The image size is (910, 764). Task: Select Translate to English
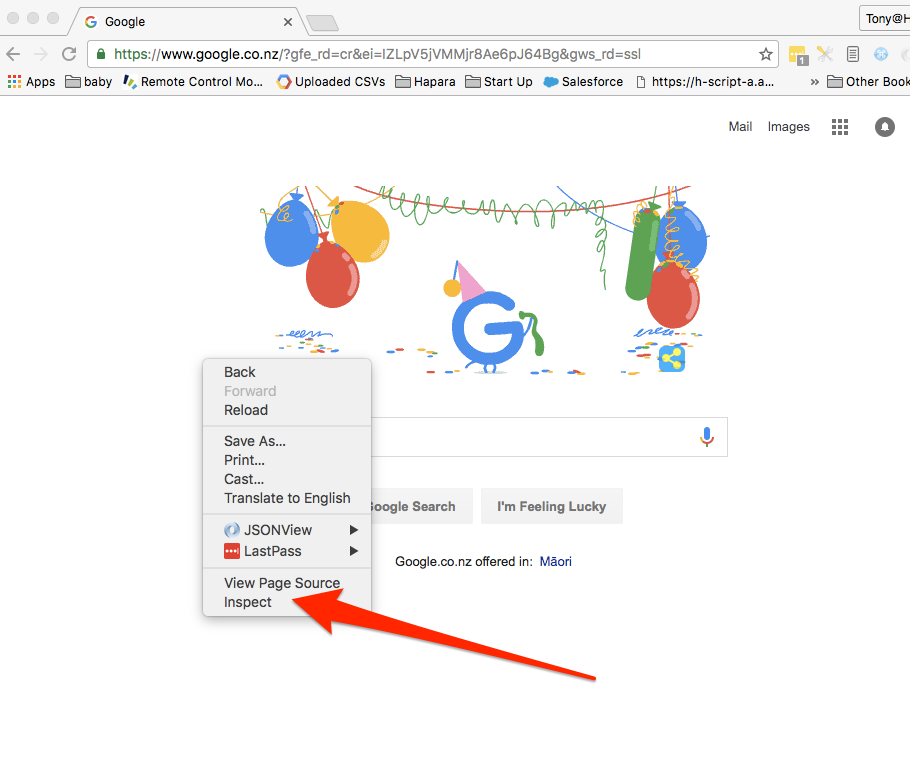(287, 499)
